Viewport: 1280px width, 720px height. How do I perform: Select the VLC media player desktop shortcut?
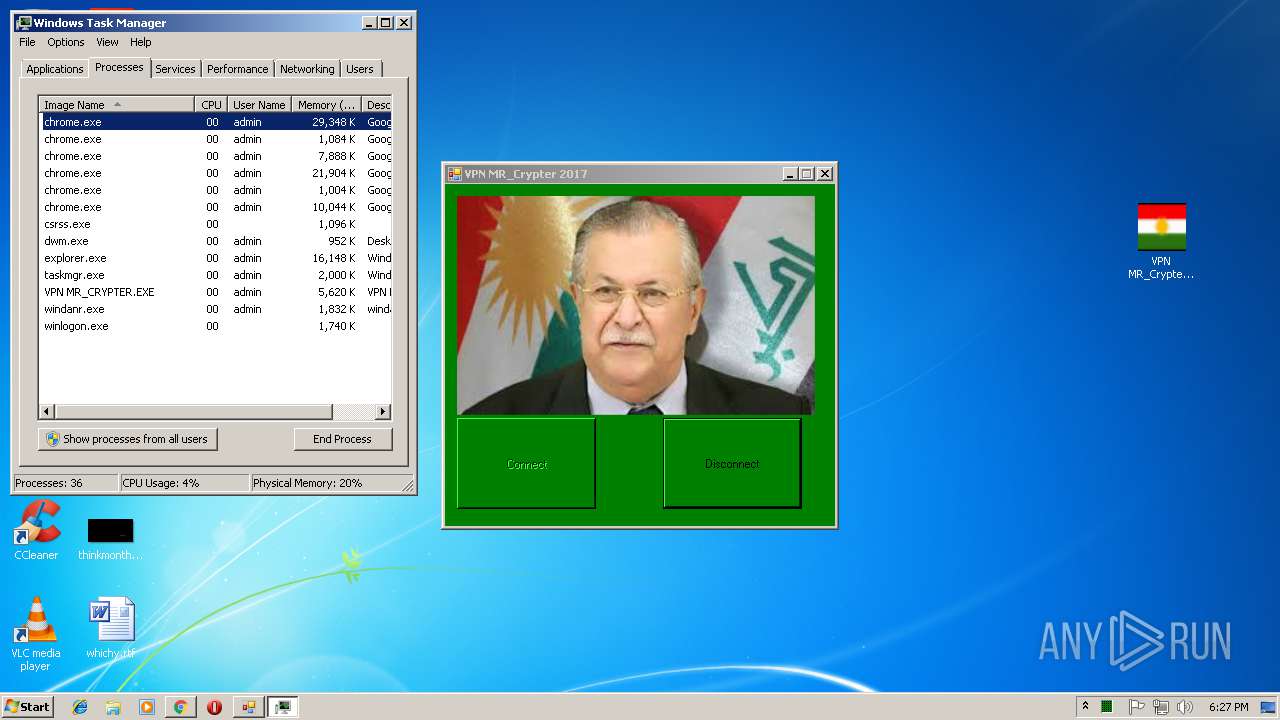coord(36,633)
